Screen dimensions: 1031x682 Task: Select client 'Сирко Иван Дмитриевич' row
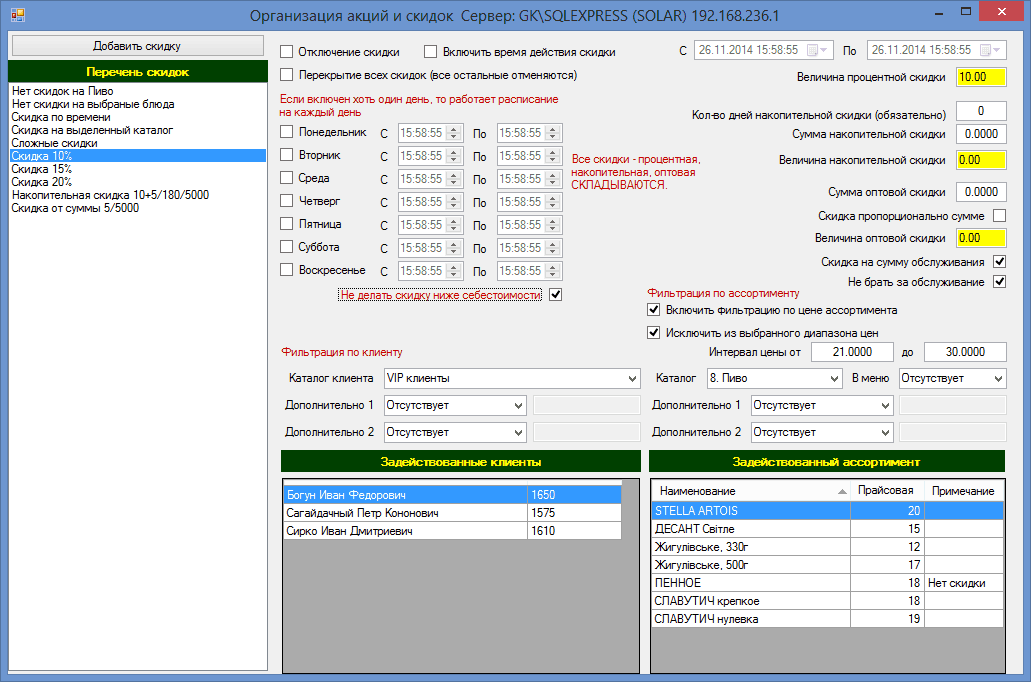(452, 531)
